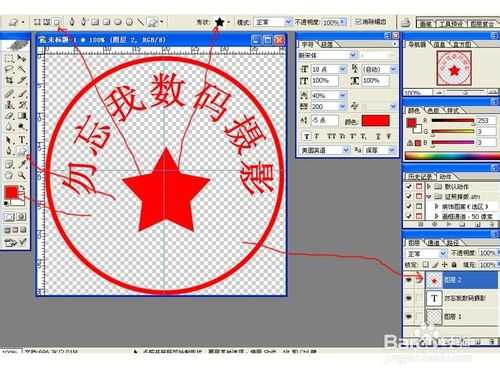Switch to the Channels tab

(x=433, y=243)
